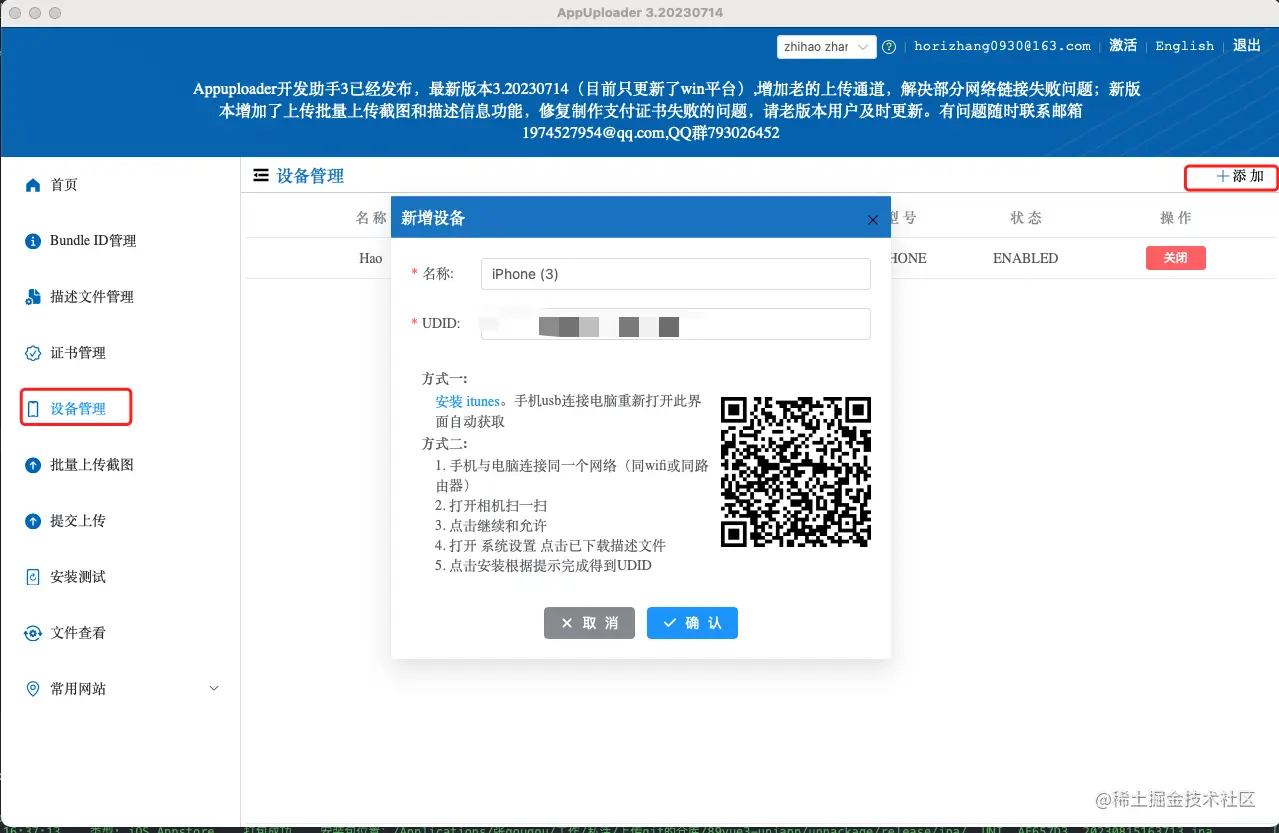The image size is (1279, 833).
Task: Click the 新增设备 dialog title
Action: point(433,218)
